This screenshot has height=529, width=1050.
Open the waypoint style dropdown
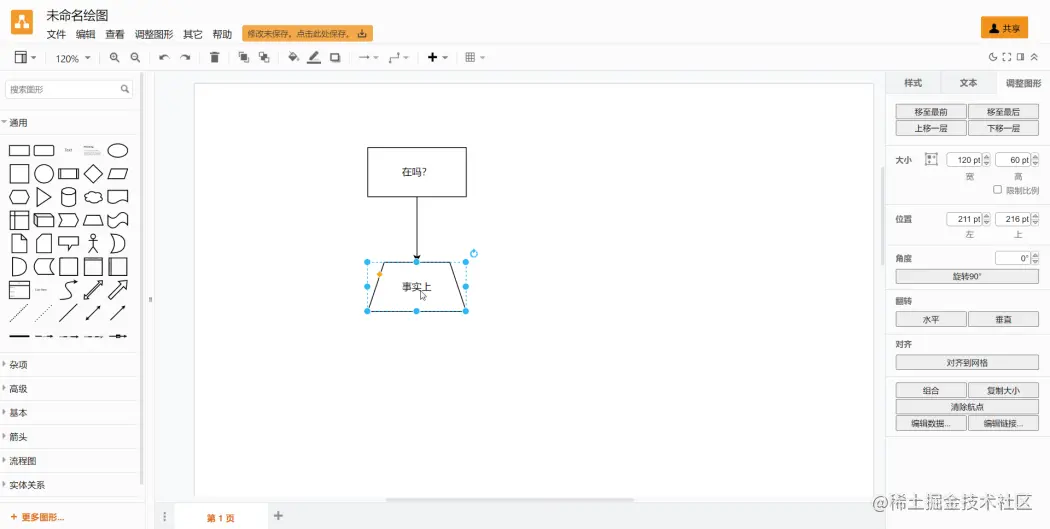398,58
